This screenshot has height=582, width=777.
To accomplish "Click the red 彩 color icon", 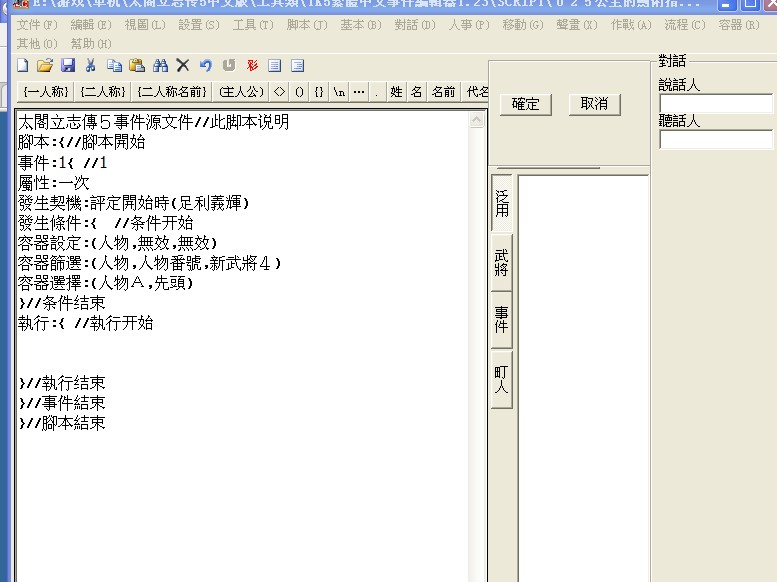I will (252, 65).
